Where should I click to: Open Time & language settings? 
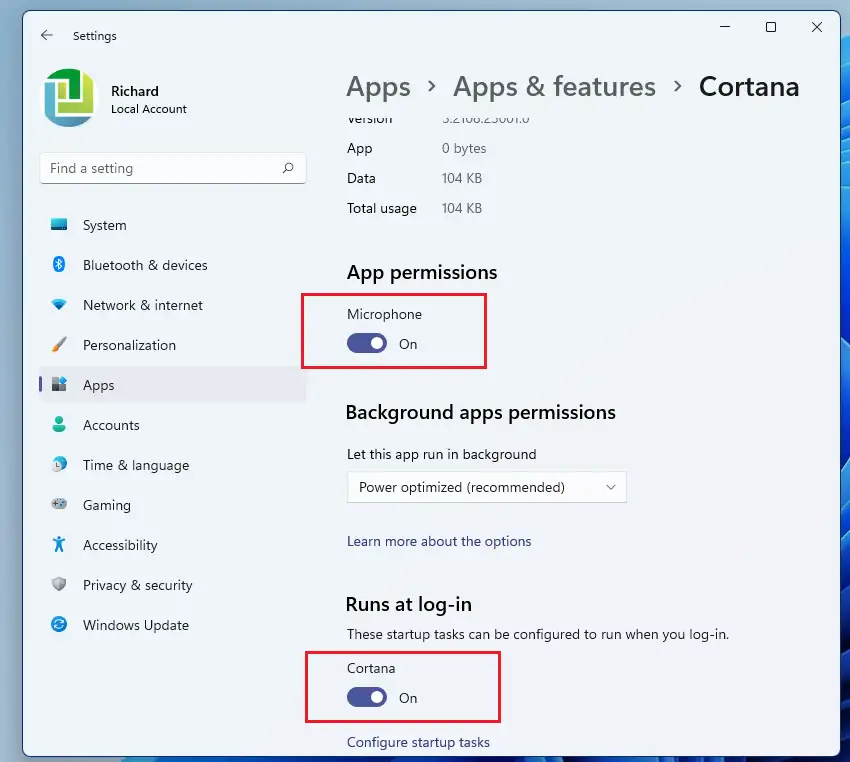point(173,465)
